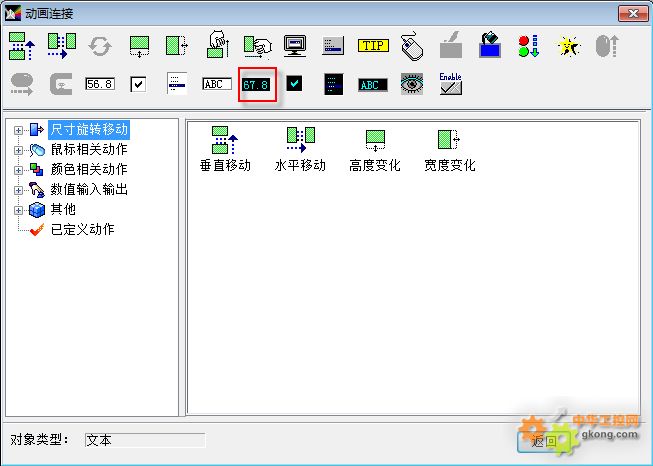The image size is (653, 466).
Task: Select the white ABC text input icon
Action: click(217, 84)
